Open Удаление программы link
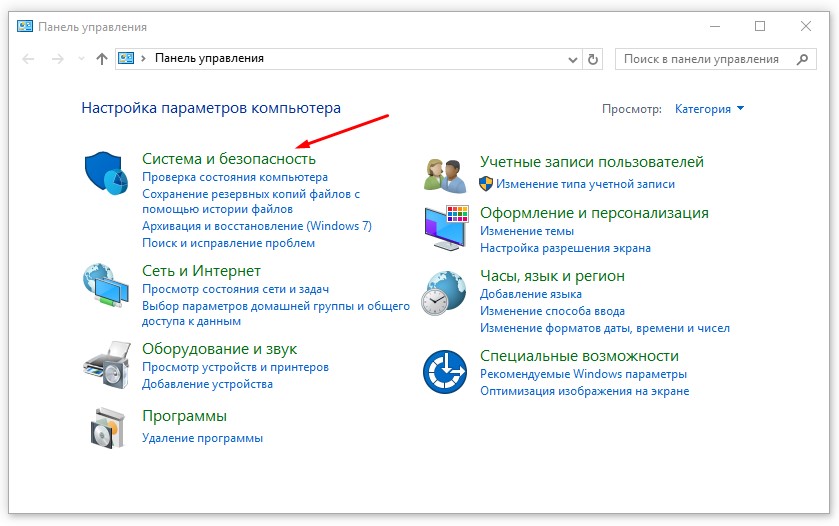 (202, 438)
